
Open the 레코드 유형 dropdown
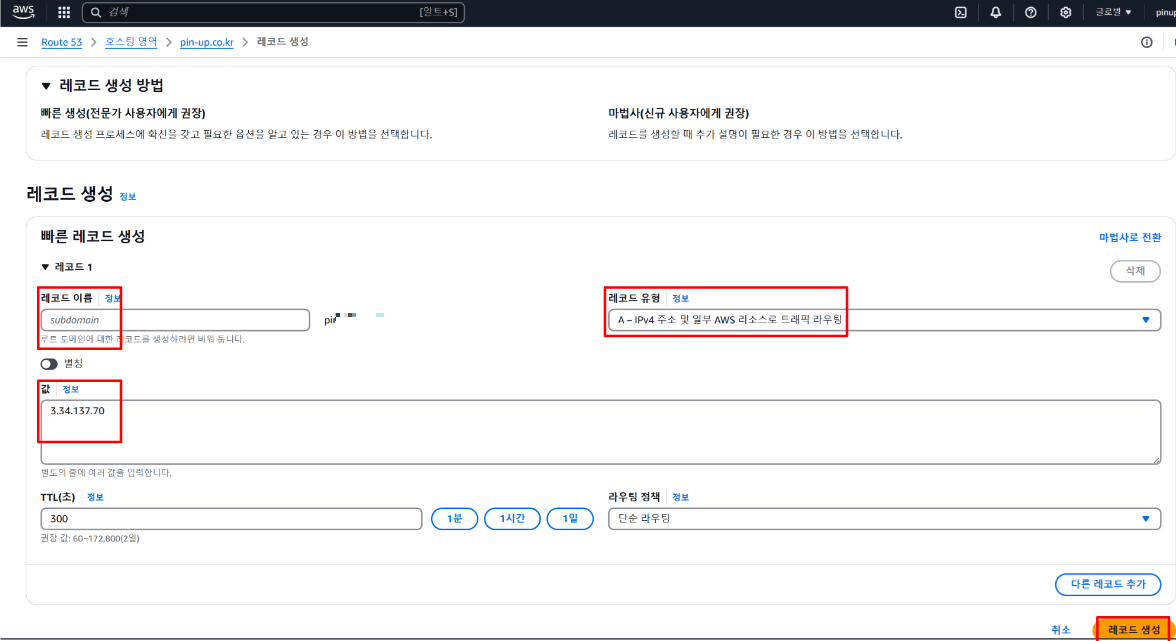884,320
